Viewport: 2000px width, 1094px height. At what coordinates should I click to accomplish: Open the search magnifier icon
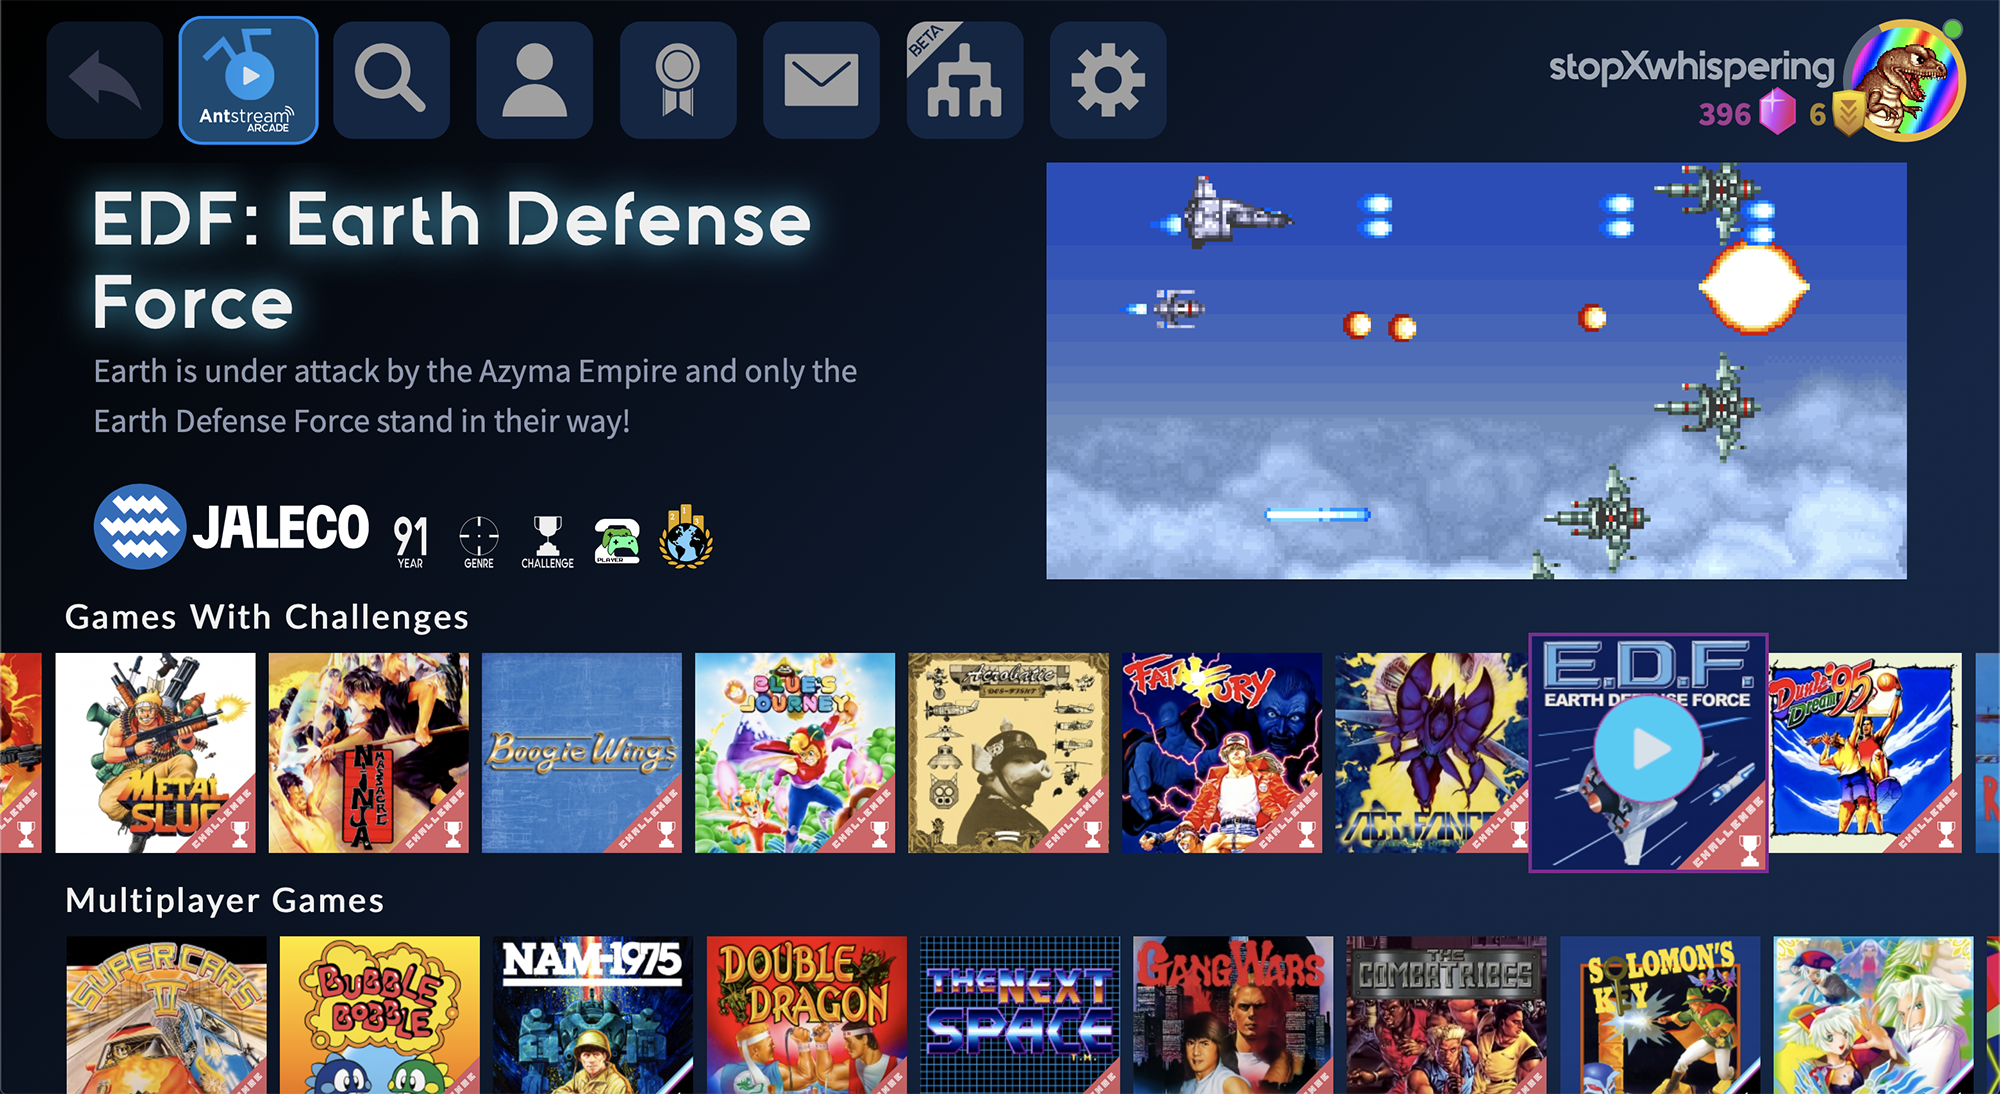click(x=391, y=80)
